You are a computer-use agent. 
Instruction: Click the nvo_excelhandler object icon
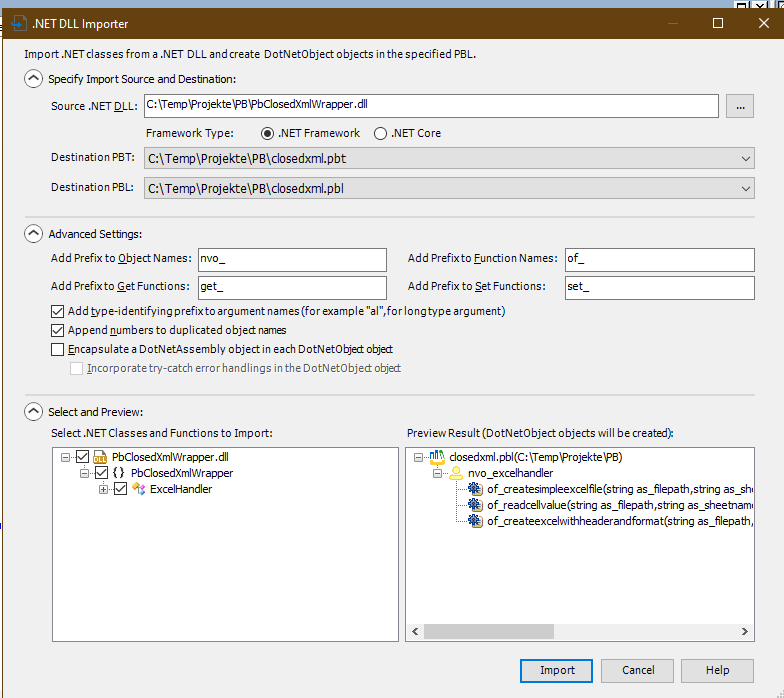point(456,473)
